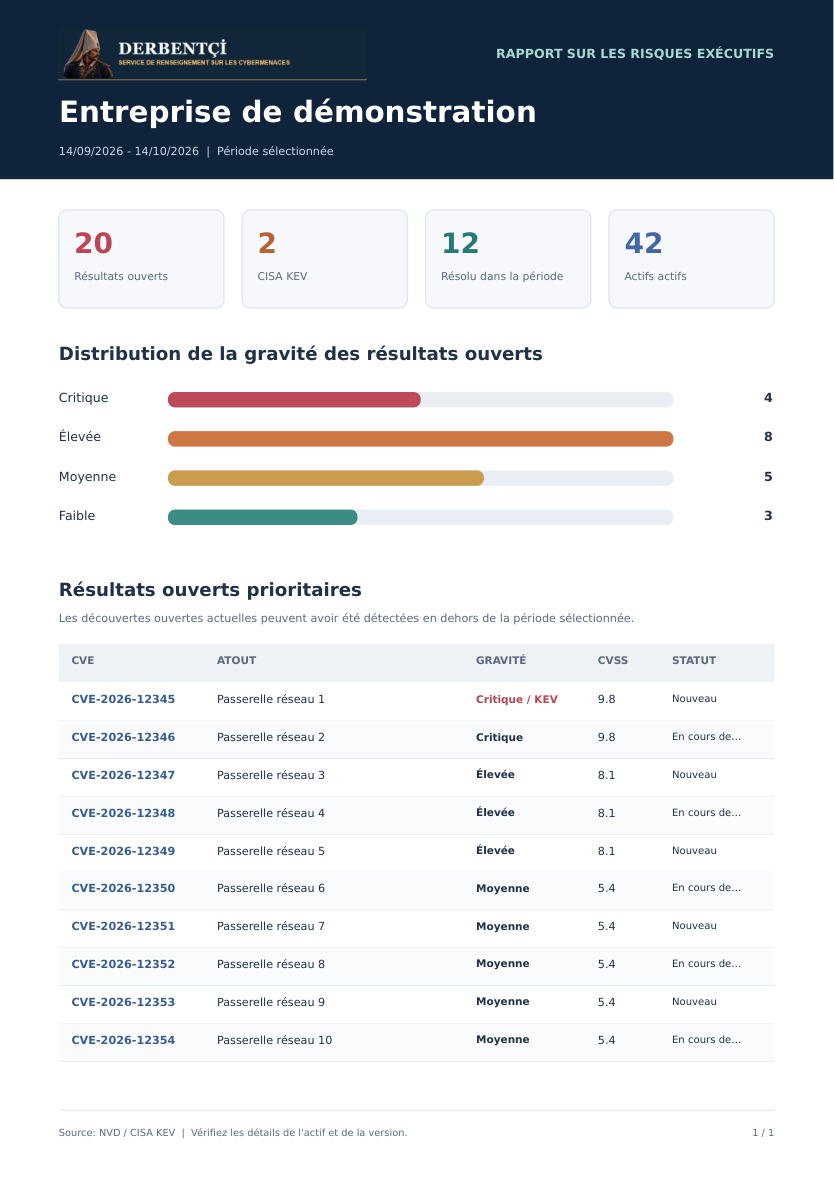
Task: Open the CVE-2026-12346 link
Action: 123,738
